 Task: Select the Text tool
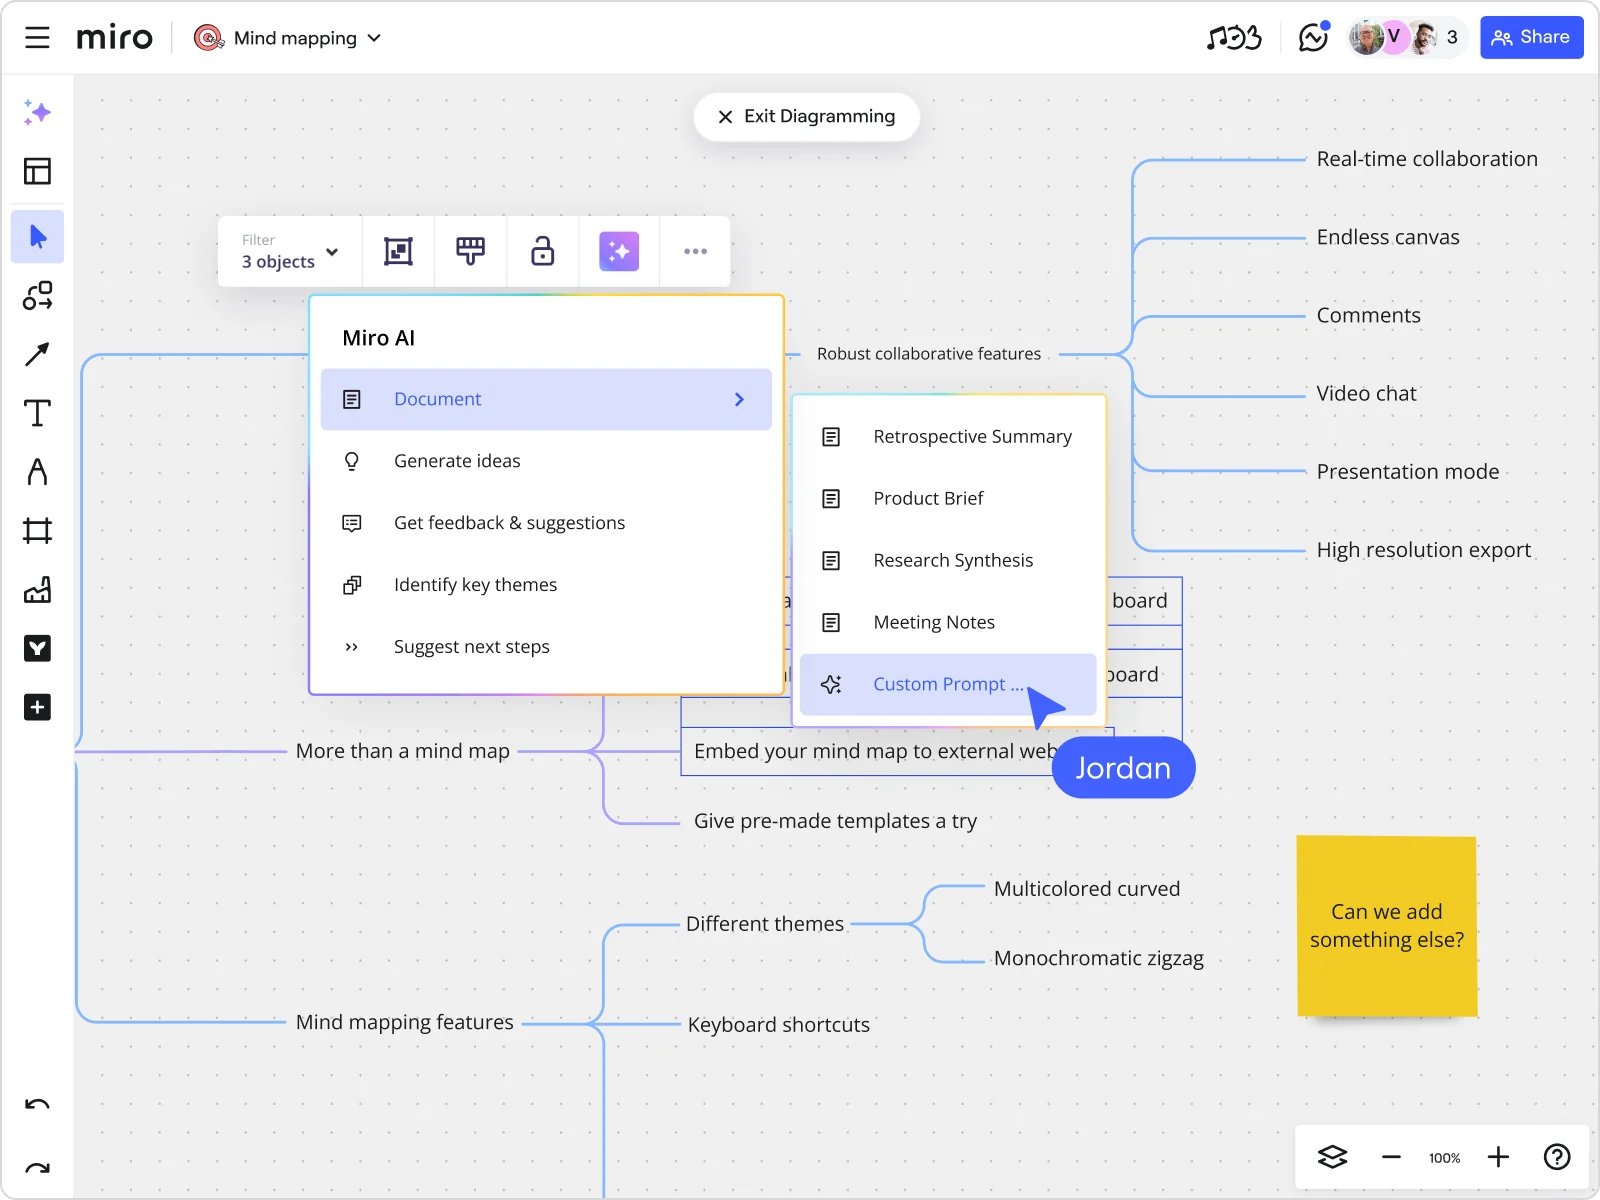point(37,413)
